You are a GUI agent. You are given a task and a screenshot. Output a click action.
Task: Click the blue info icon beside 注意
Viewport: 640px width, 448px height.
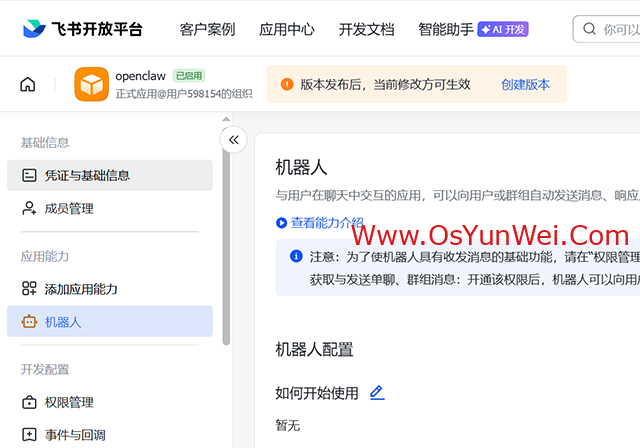tap(296, 256)
